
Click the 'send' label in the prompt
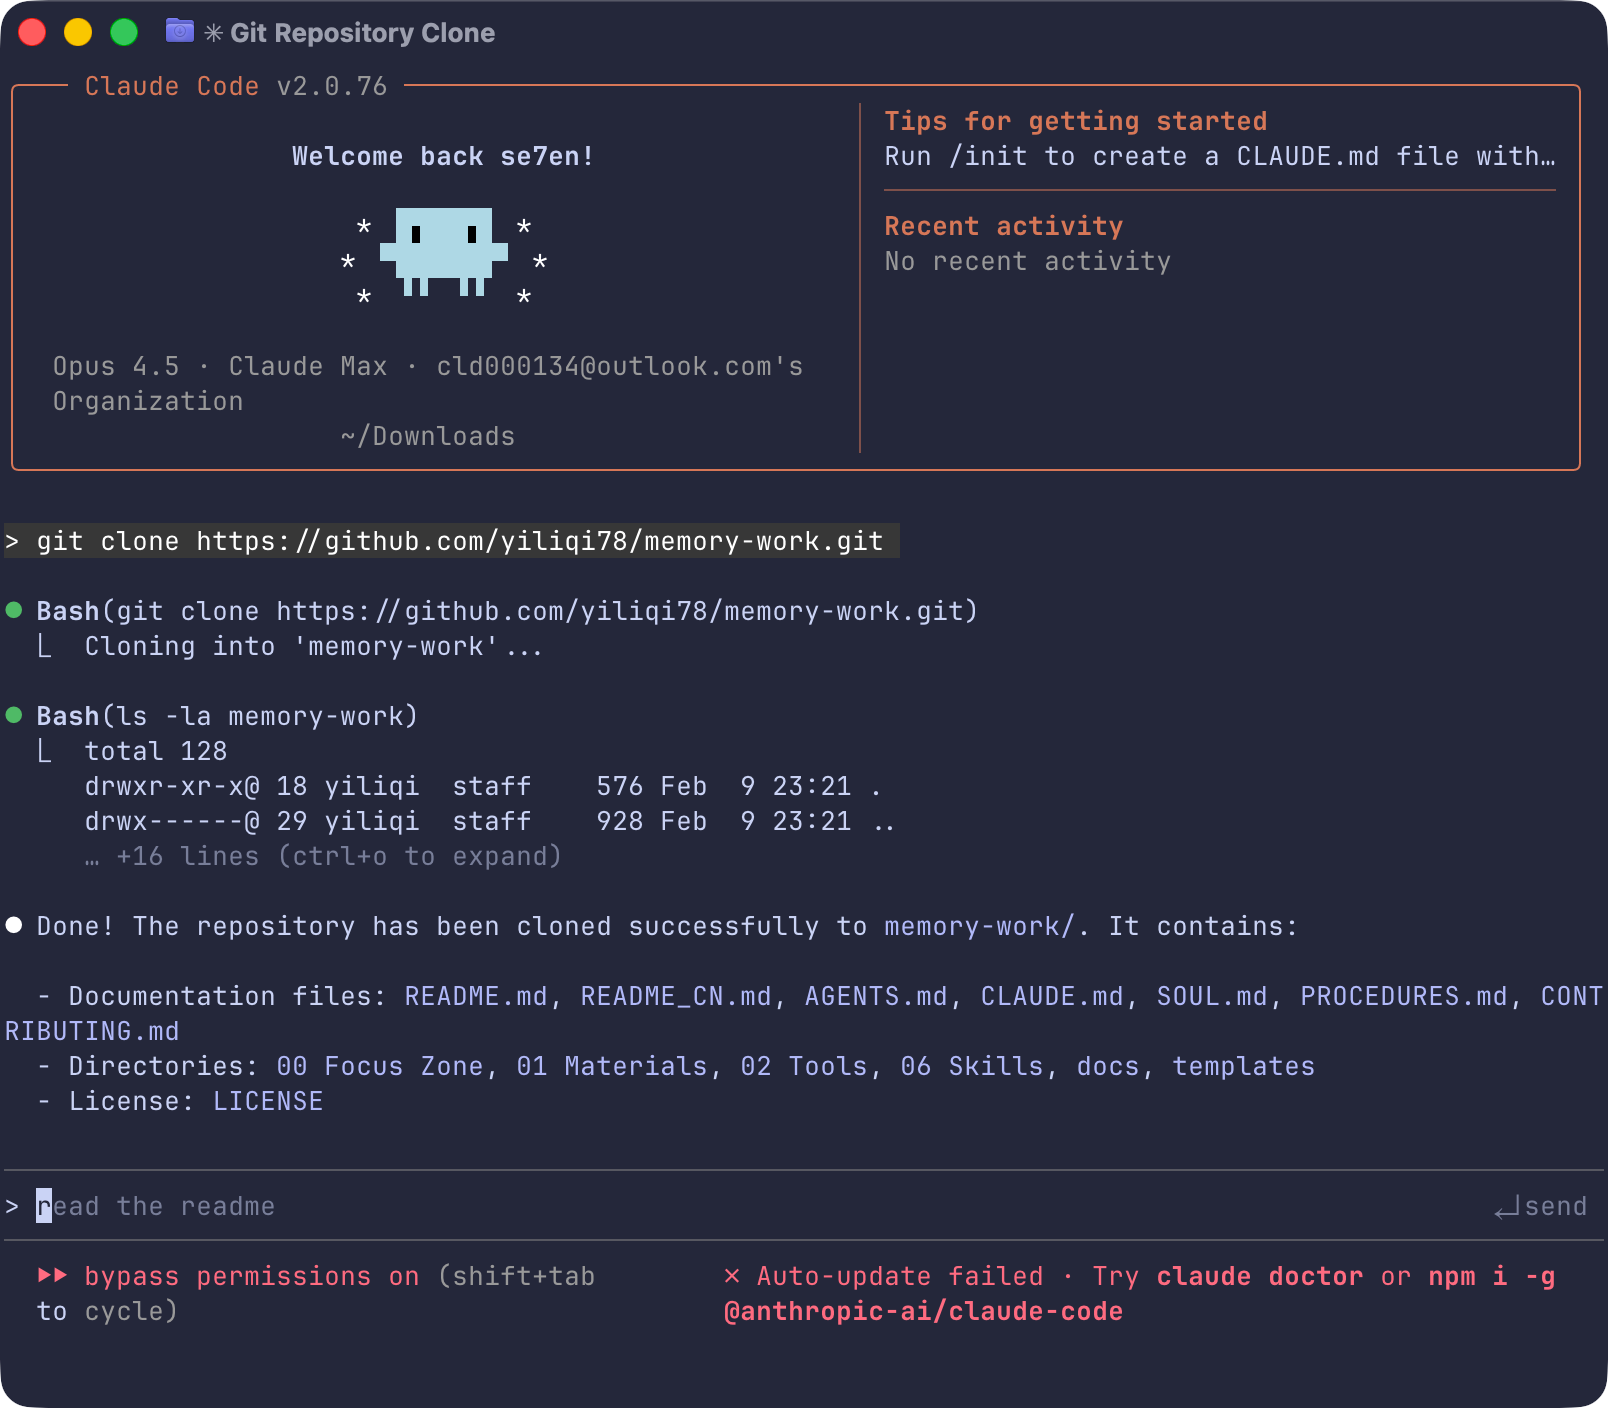1556,1206
